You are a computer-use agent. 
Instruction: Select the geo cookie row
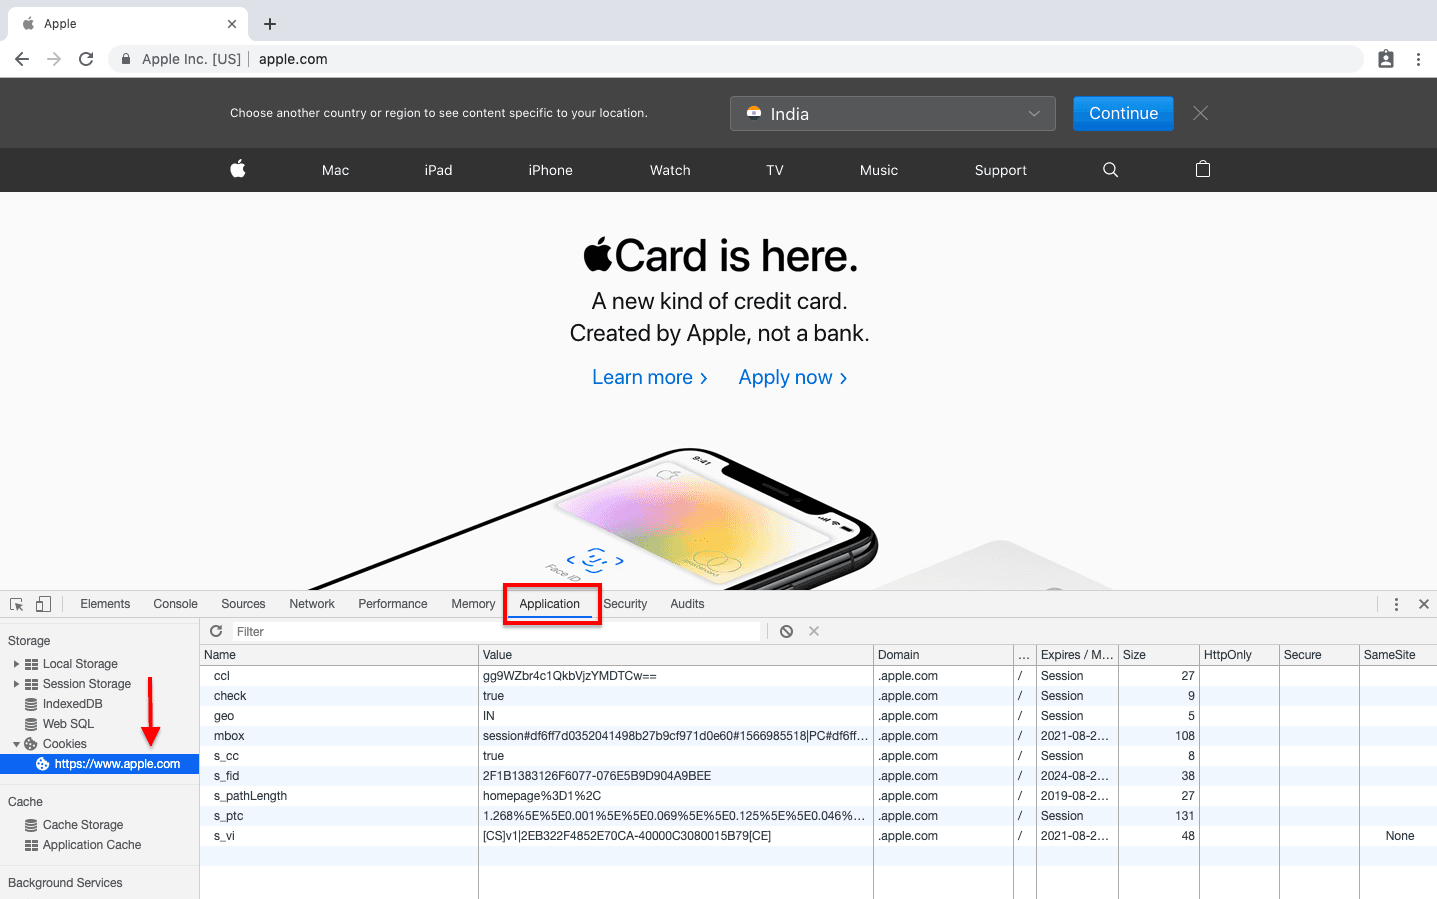click(818, 716)
